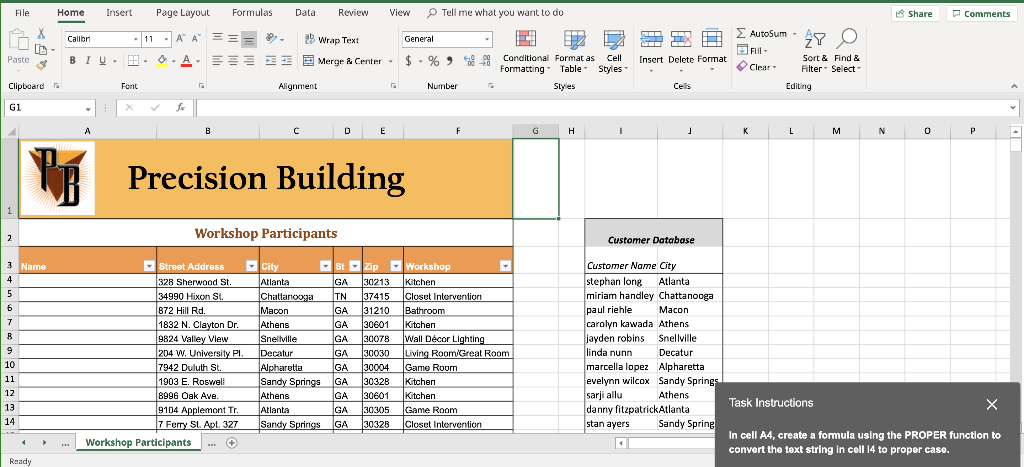Apply the red Font Color

[x=186, y=61]
